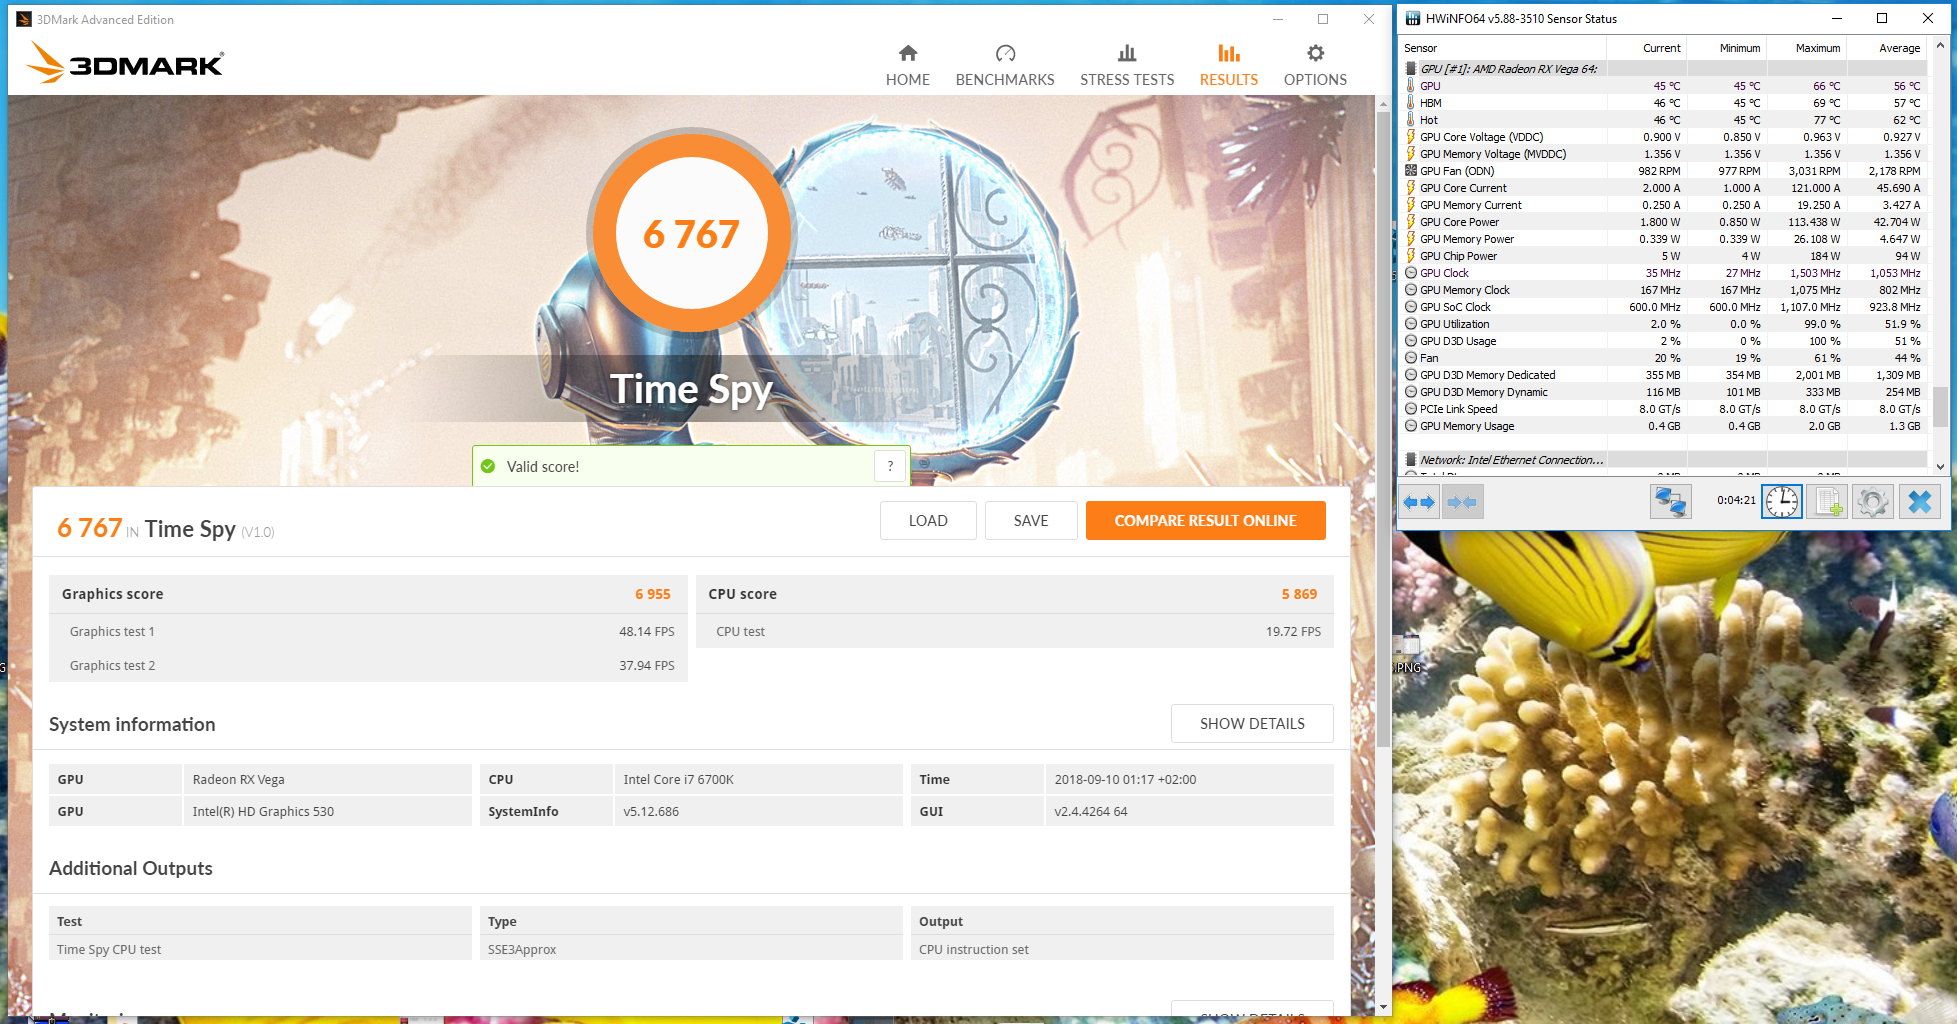This screenshot has height=1024, width=1957.
Task: Click the CPU score 5 869 row
Action: [x=1014, y=594]
